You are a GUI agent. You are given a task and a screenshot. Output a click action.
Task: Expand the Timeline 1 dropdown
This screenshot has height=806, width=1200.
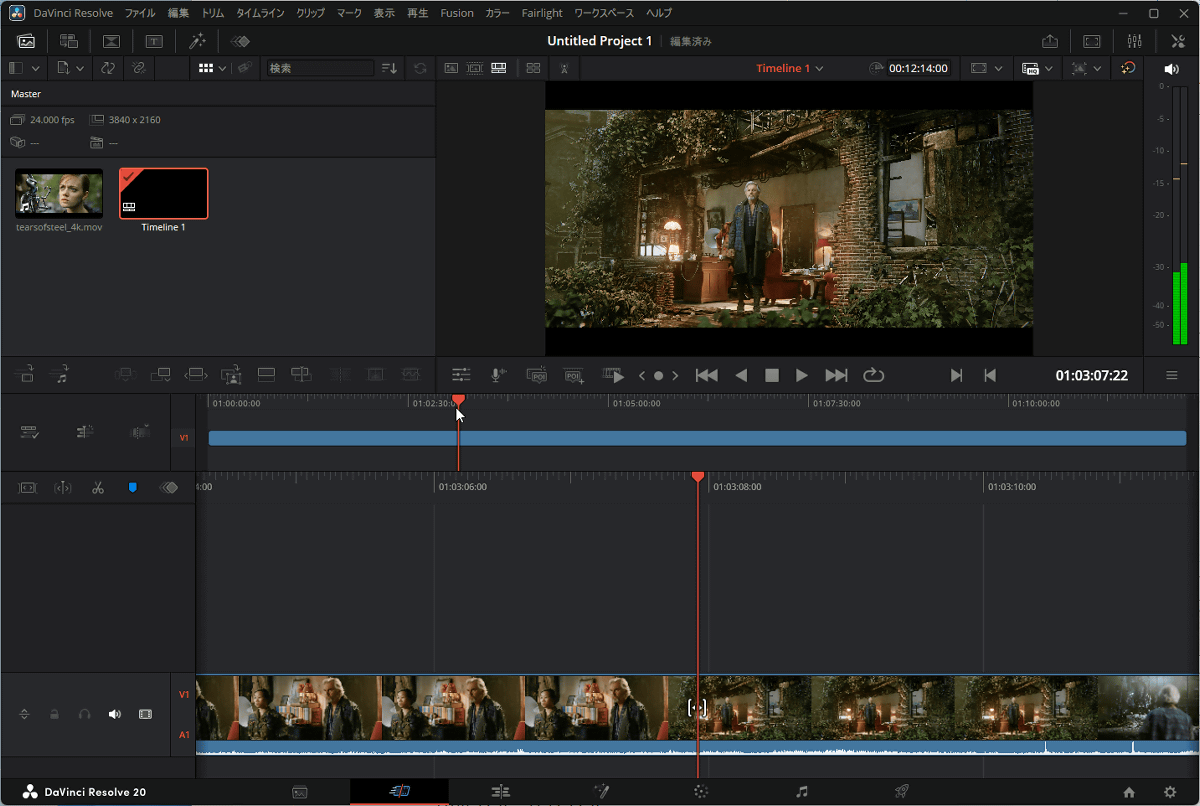click(x=819, y=68)
